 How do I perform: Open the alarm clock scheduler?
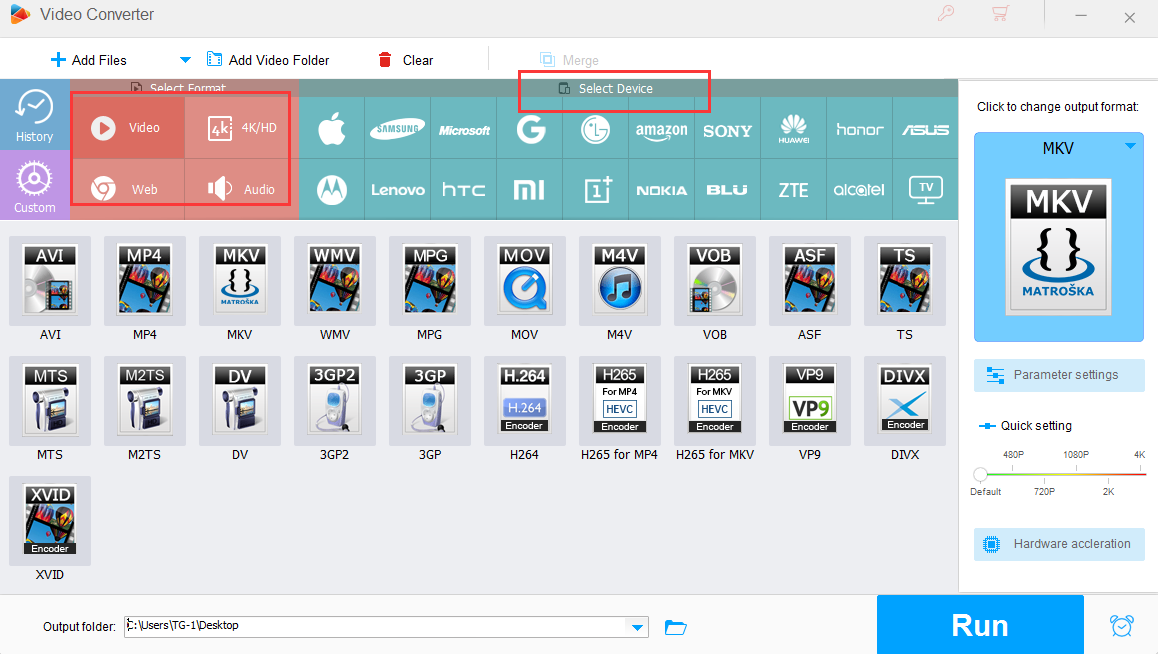[1122, 625]
